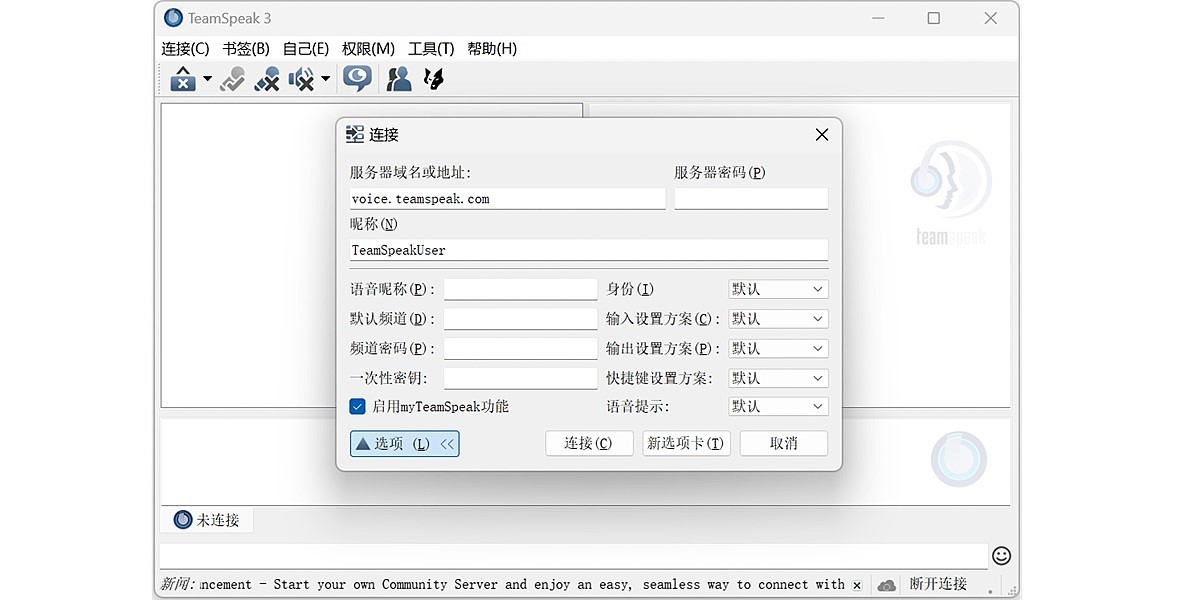Expand the 输出设置方案 dropdown
Screen dimensions: 1200x600
[x=778, y=348]
